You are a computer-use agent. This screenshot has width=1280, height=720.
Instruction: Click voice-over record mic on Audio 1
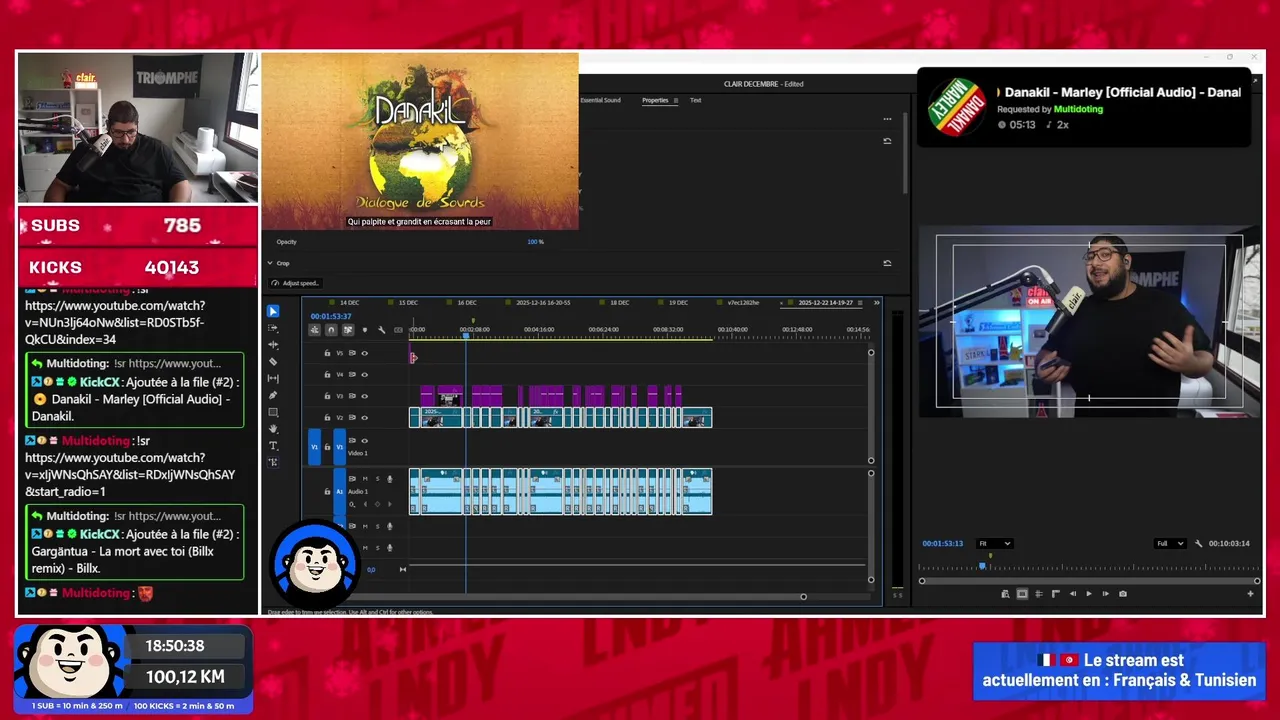tap(389, 479)
